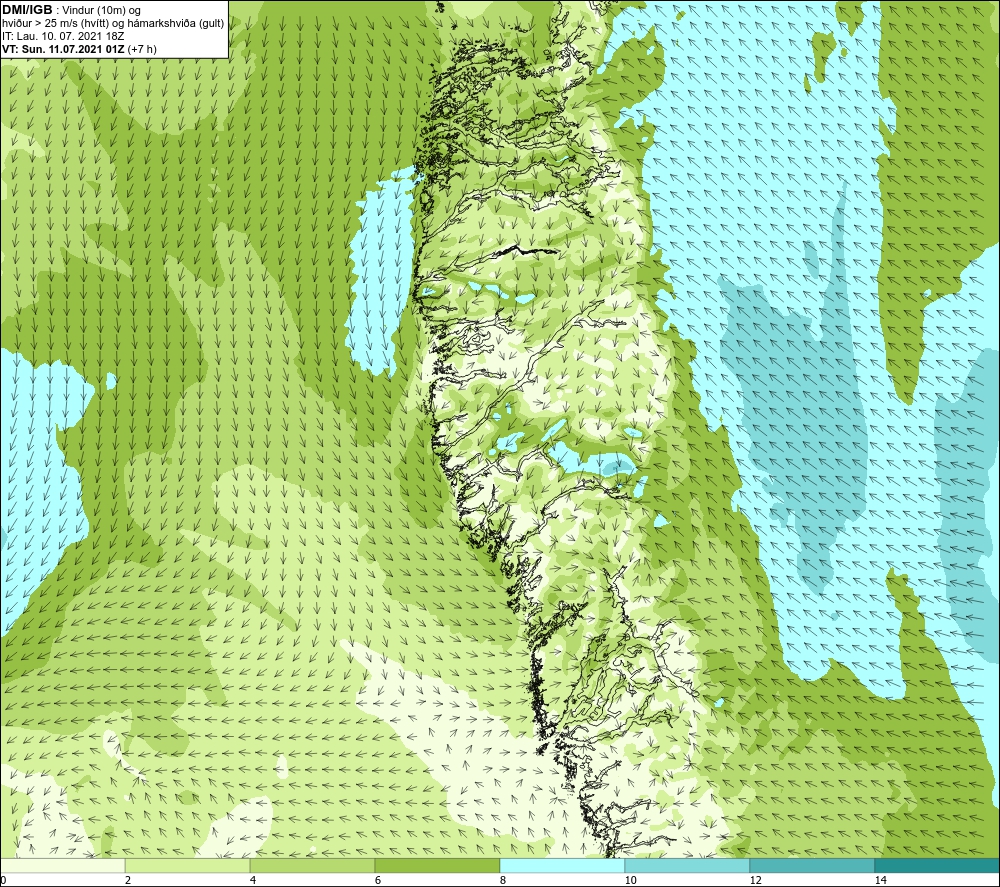
Task: Select the dark green 6–8 m/s color segment
Action: (438, 865)
